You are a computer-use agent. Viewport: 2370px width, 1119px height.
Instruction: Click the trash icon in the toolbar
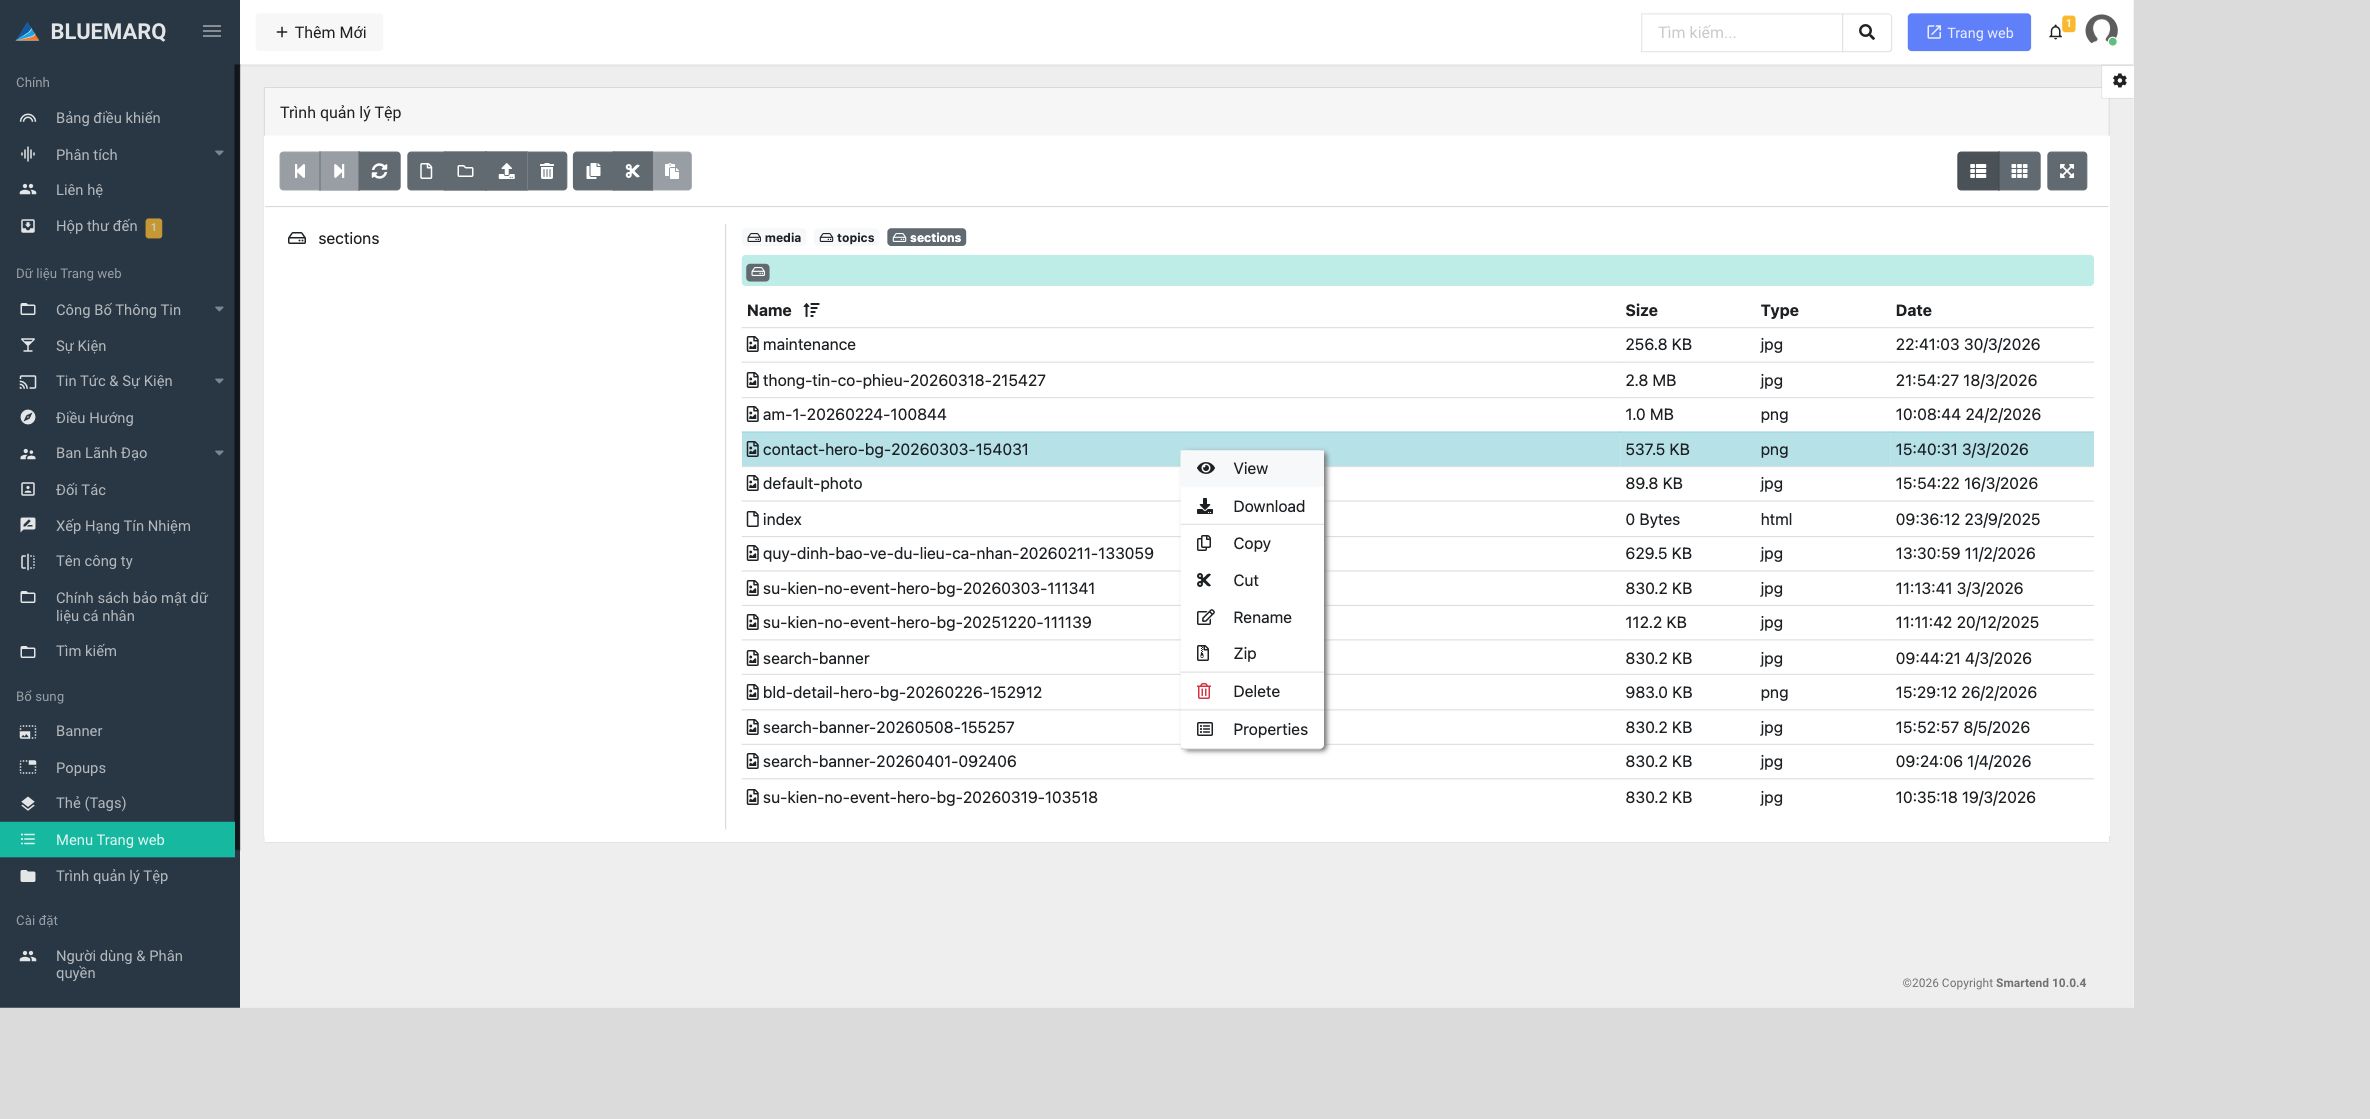tap(547, 171)
